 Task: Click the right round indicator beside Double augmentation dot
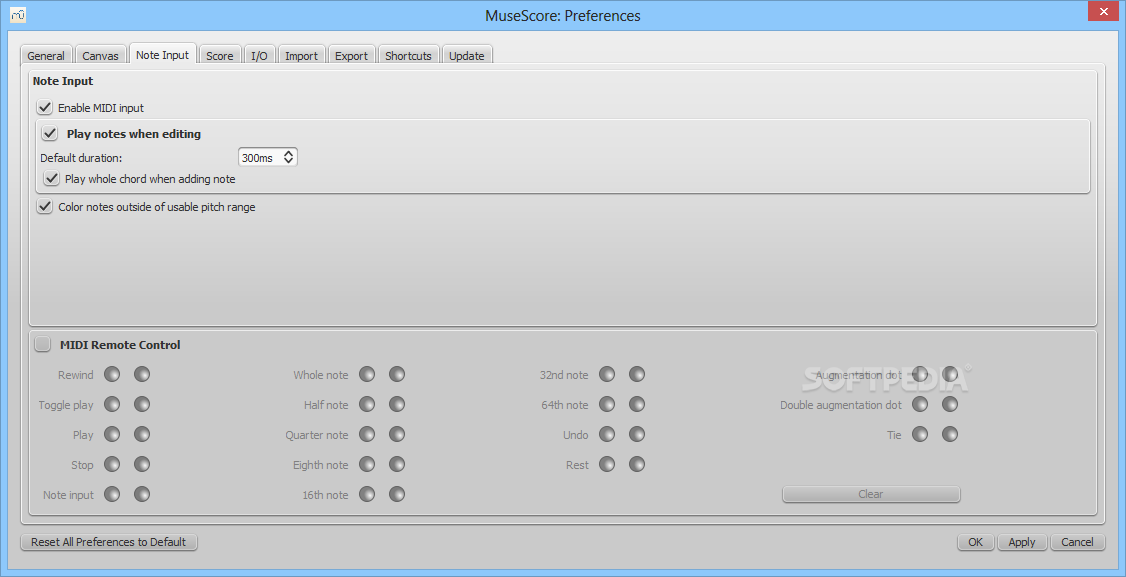[950, 405]
